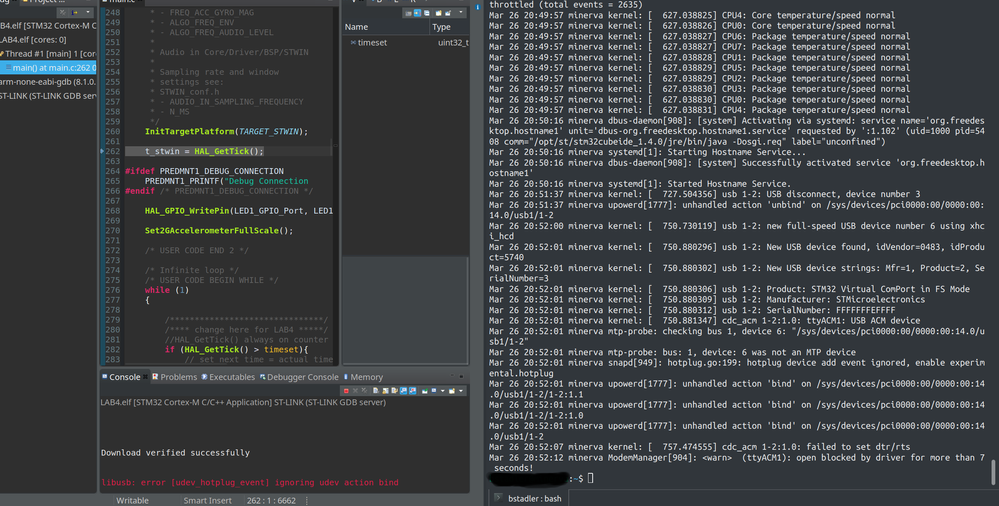
Task: Open the Memory tab
Action: (363, 377)
